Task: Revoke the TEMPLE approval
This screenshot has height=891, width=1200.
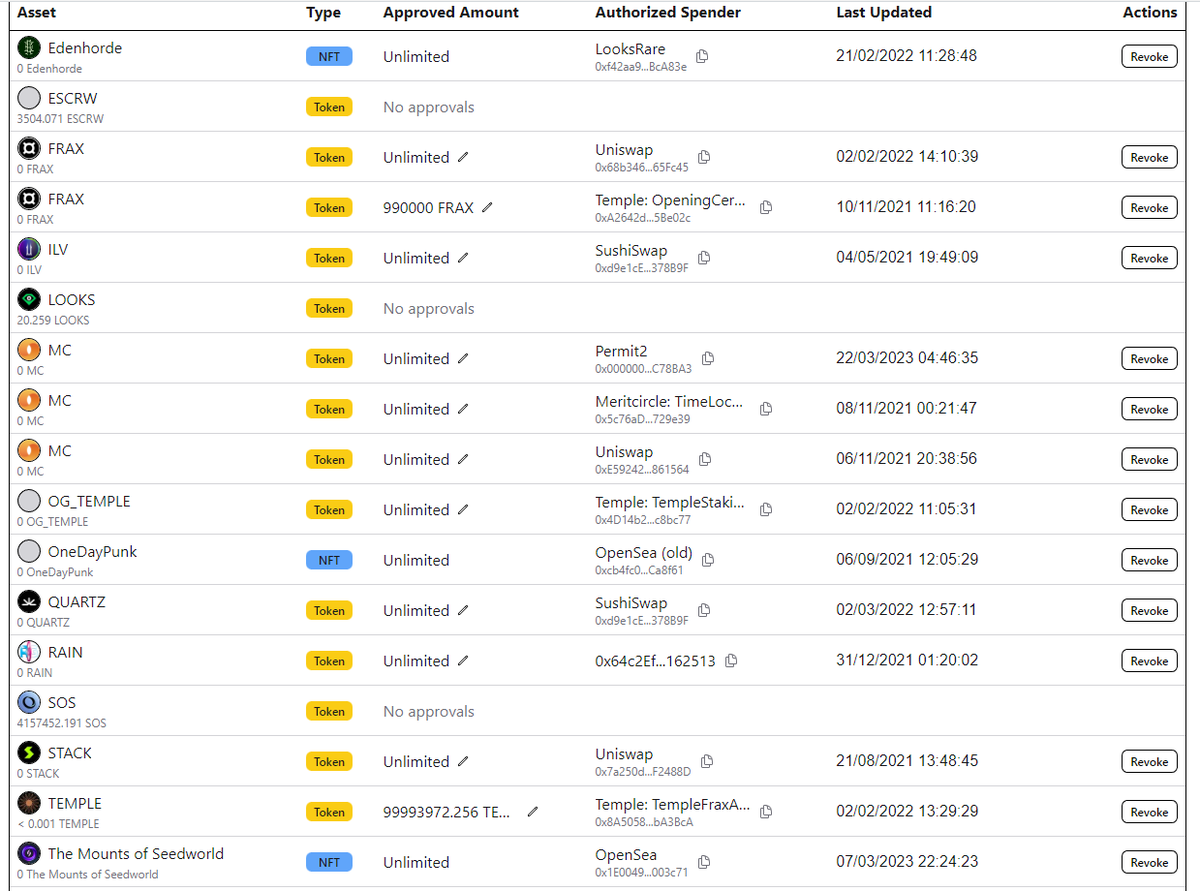Action: point(1149,812)
